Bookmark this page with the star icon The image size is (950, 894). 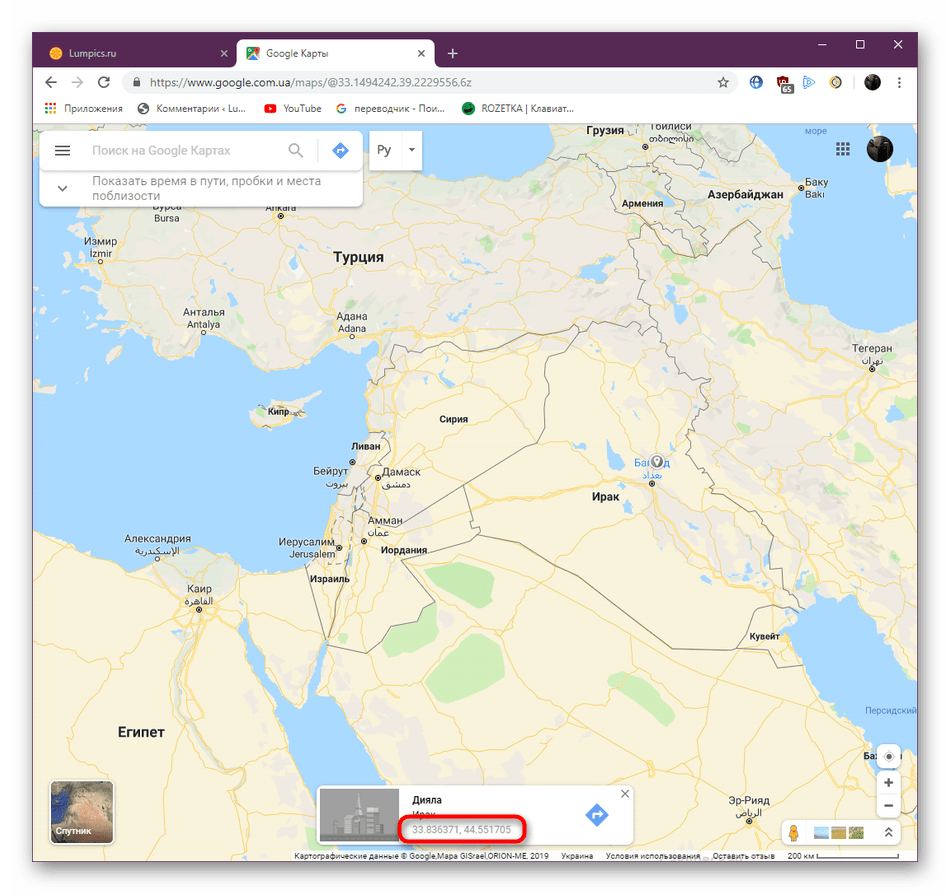click(x=723, y=82)
